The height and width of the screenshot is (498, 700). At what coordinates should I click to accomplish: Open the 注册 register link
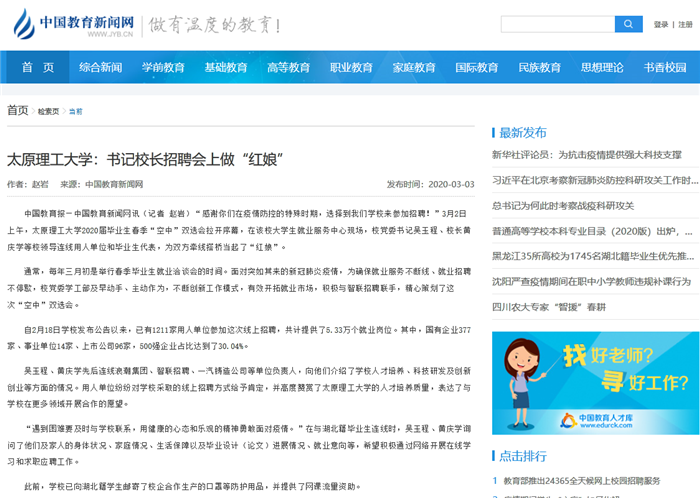pyautogui.click(x=687, y=25)
